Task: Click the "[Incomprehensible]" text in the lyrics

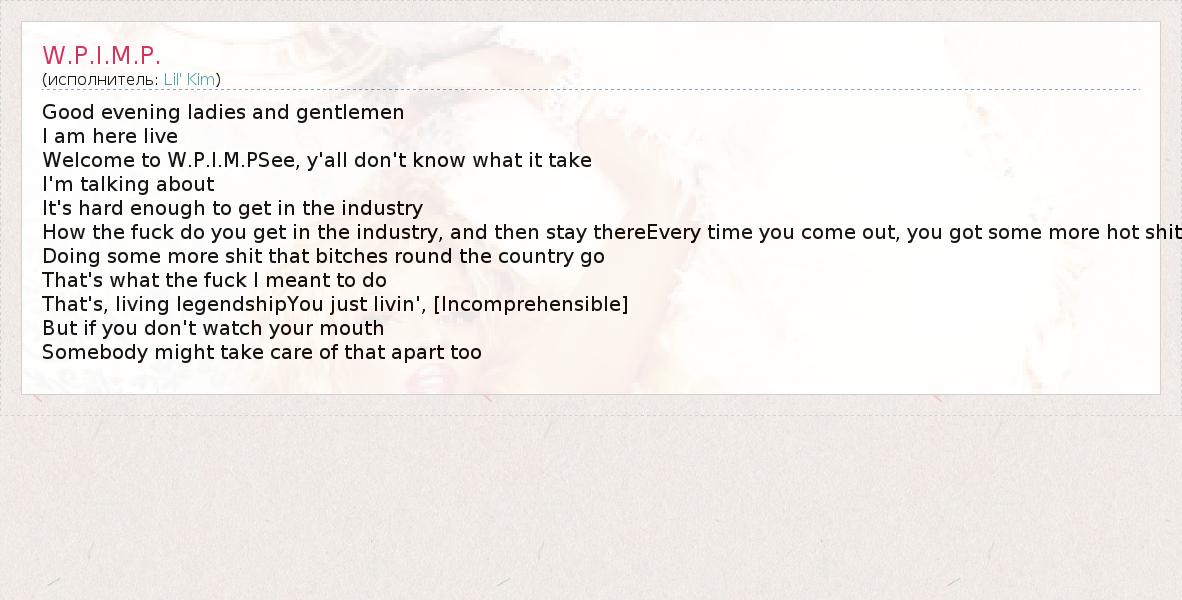Action: point(531,304)
